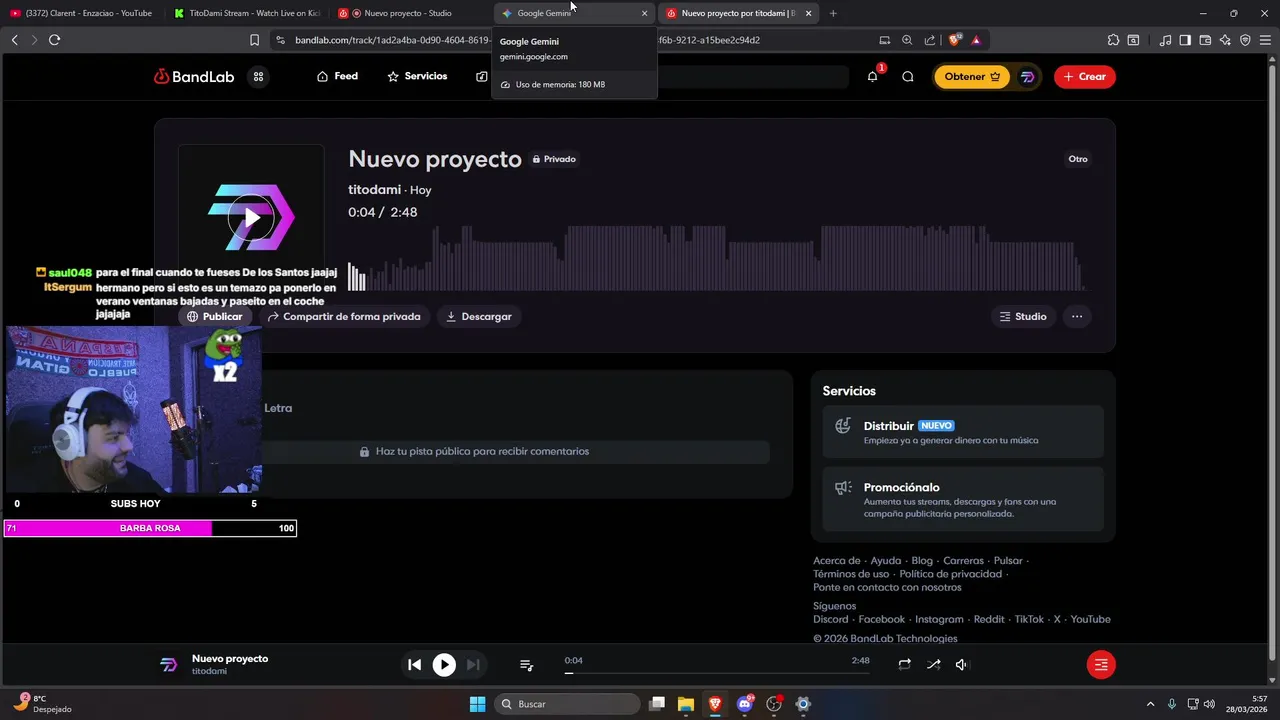Switch to the Letra tab
Image resolution: width=1280 pixels, height=720 pixels.
[278, 408]
